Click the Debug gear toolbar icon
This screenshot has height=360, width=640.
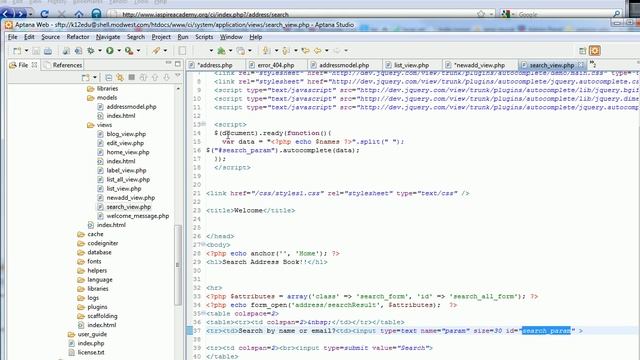91,51
